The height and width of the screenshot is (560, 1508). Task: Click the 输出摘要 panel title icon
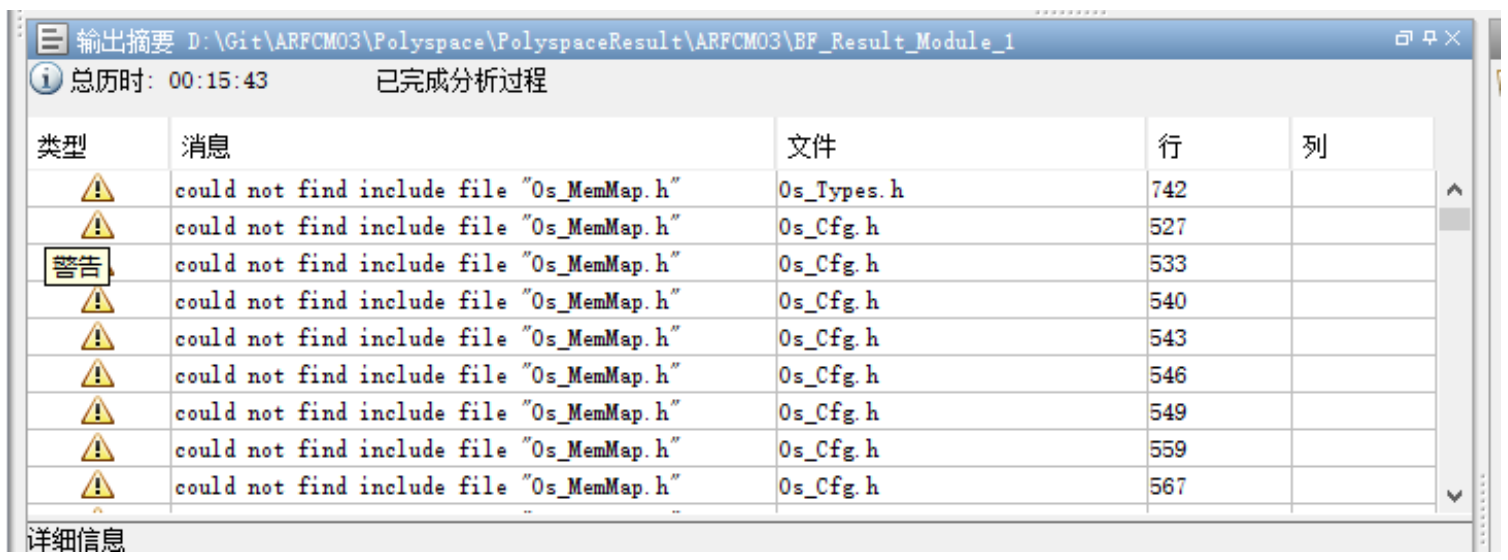[x=52, y=40]
